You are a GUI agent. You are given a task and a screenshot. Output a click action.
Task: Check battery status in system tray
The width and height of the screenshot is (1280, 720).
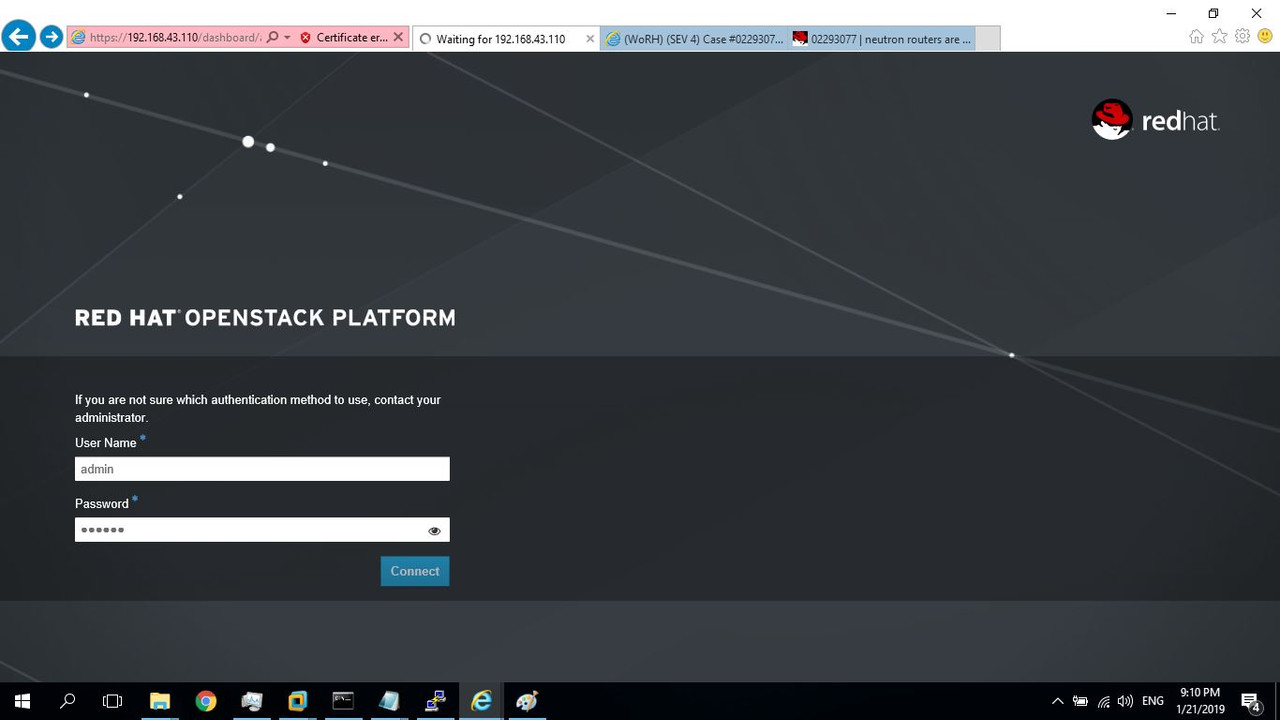pyautogui.click(x=1080, y=701)
